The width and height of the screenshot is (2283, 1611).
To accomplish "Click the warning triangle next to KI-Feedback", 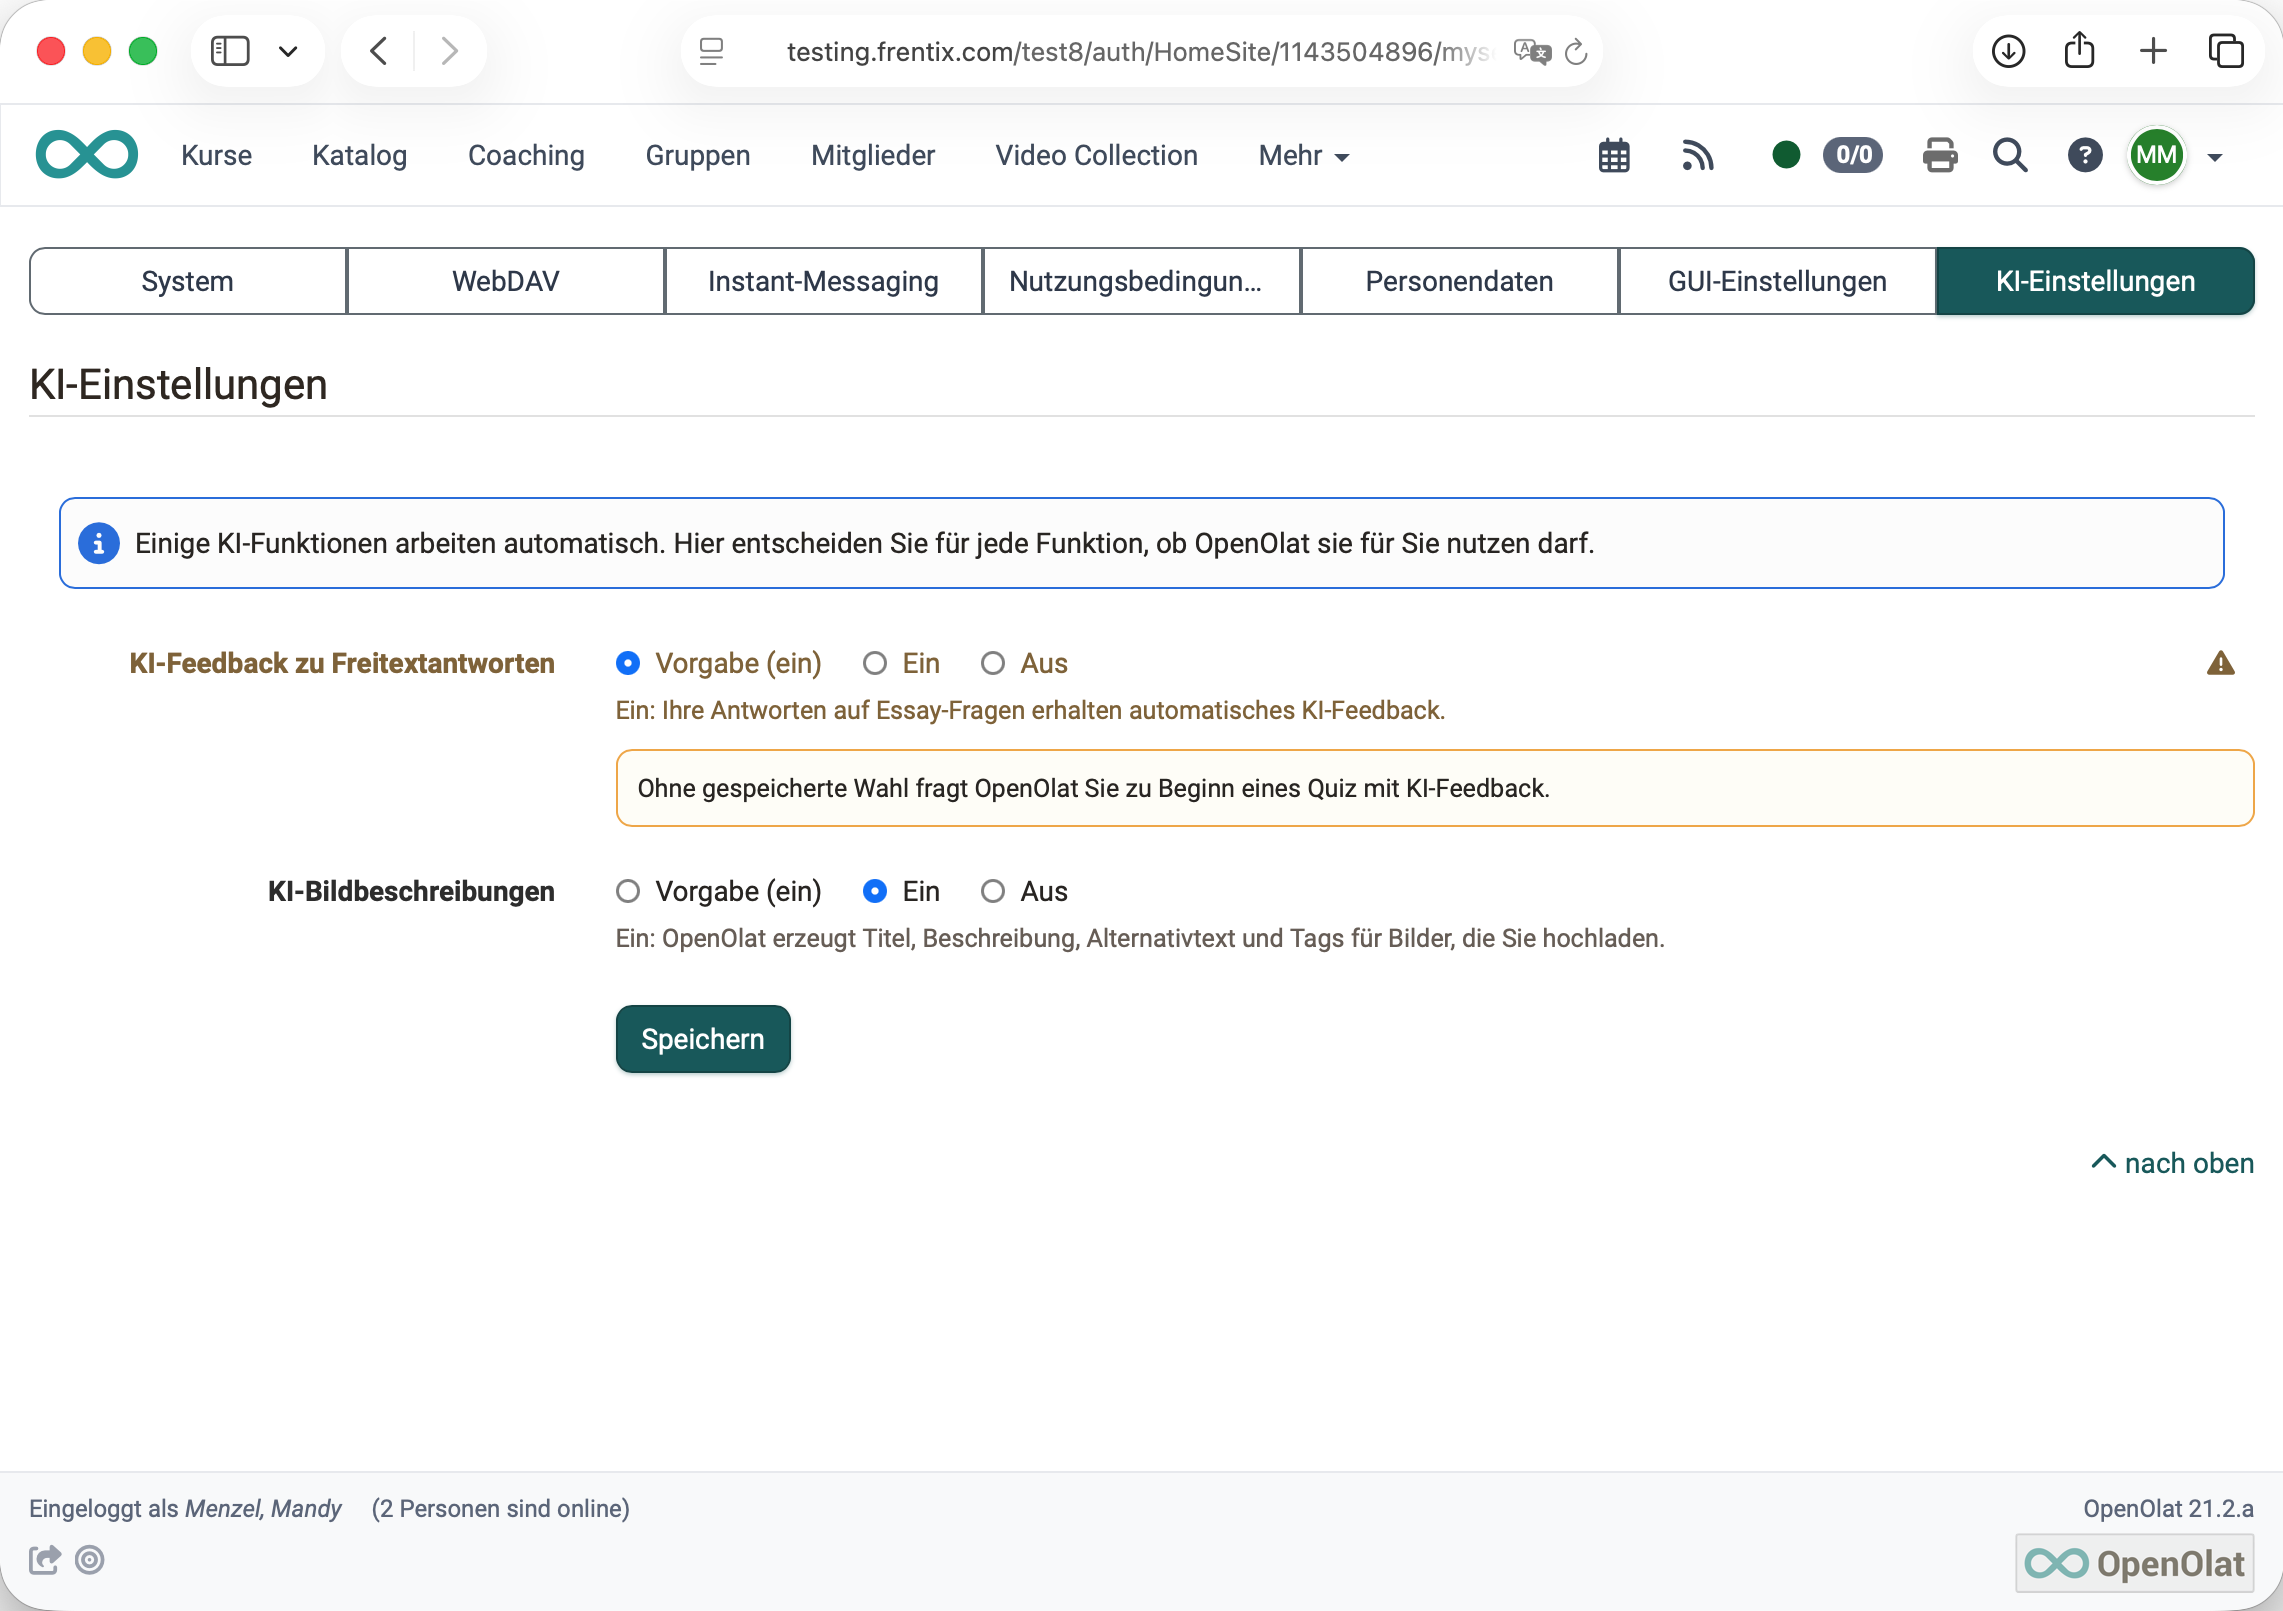I will (2220, 663).
